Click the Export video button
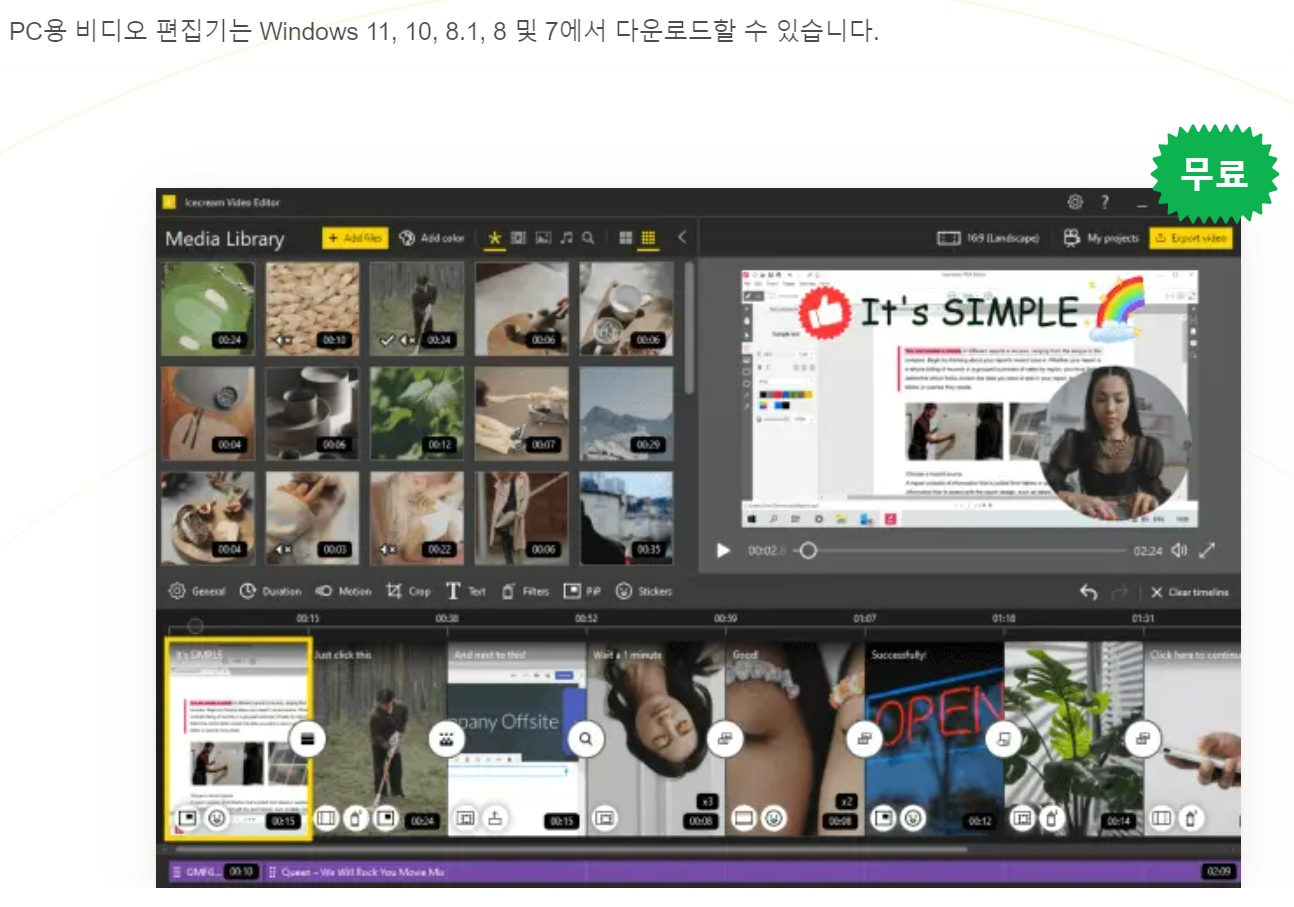This screenshot has height=907, width=1294. 1191,238
